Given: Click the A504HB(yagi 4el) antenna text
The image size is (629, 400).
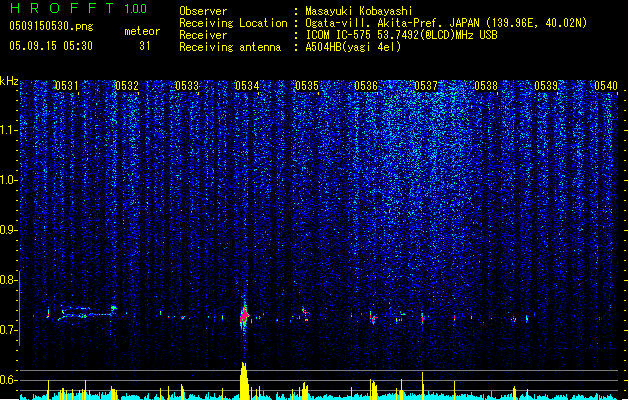Looking at the screenshot, I should pyautogui.click(x=353, y=47).
